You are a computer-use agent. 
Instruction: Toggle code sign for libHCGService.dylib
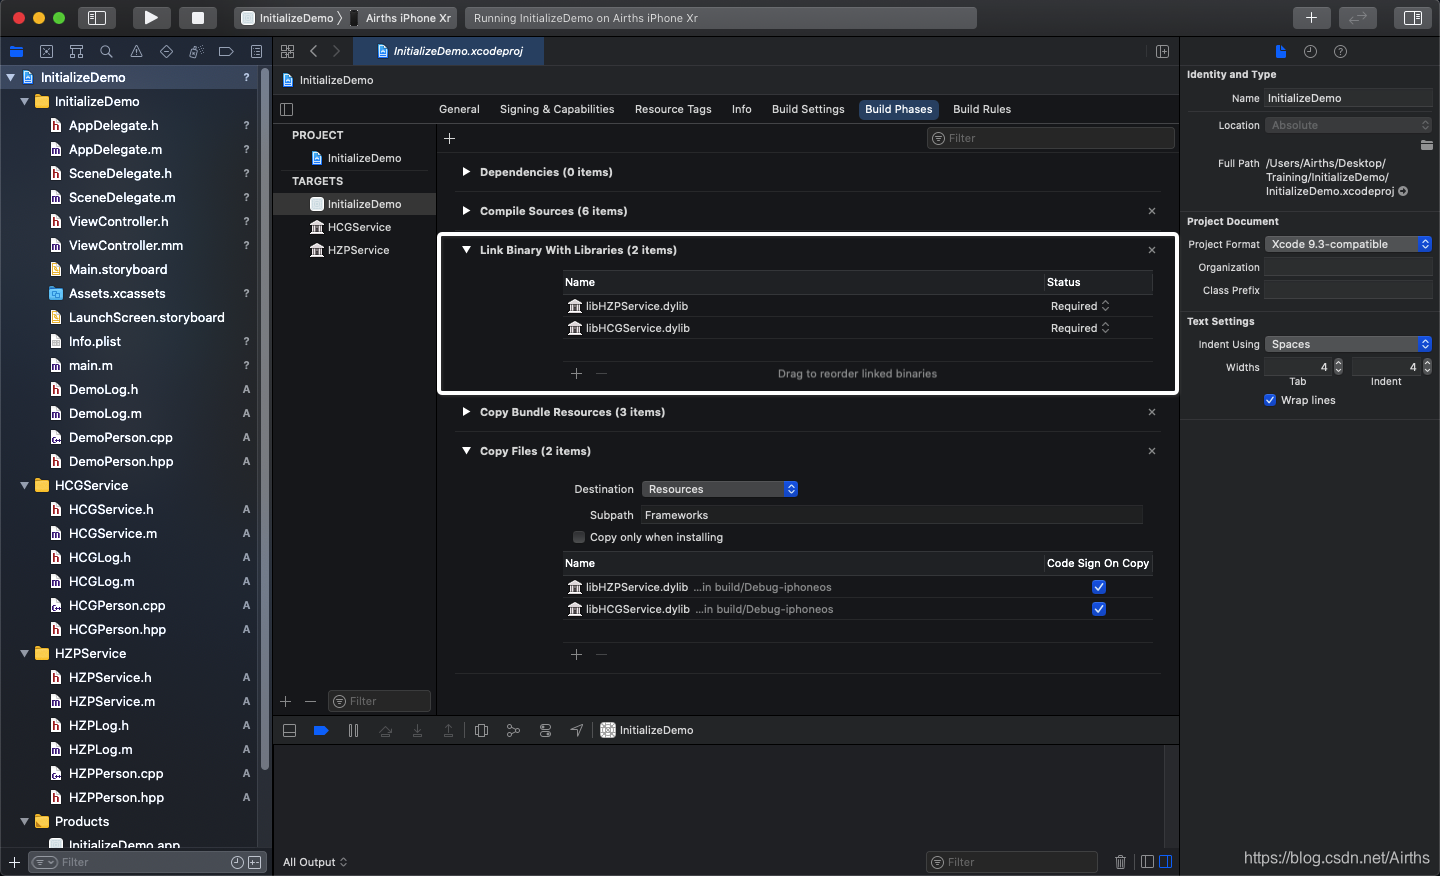1099,609
